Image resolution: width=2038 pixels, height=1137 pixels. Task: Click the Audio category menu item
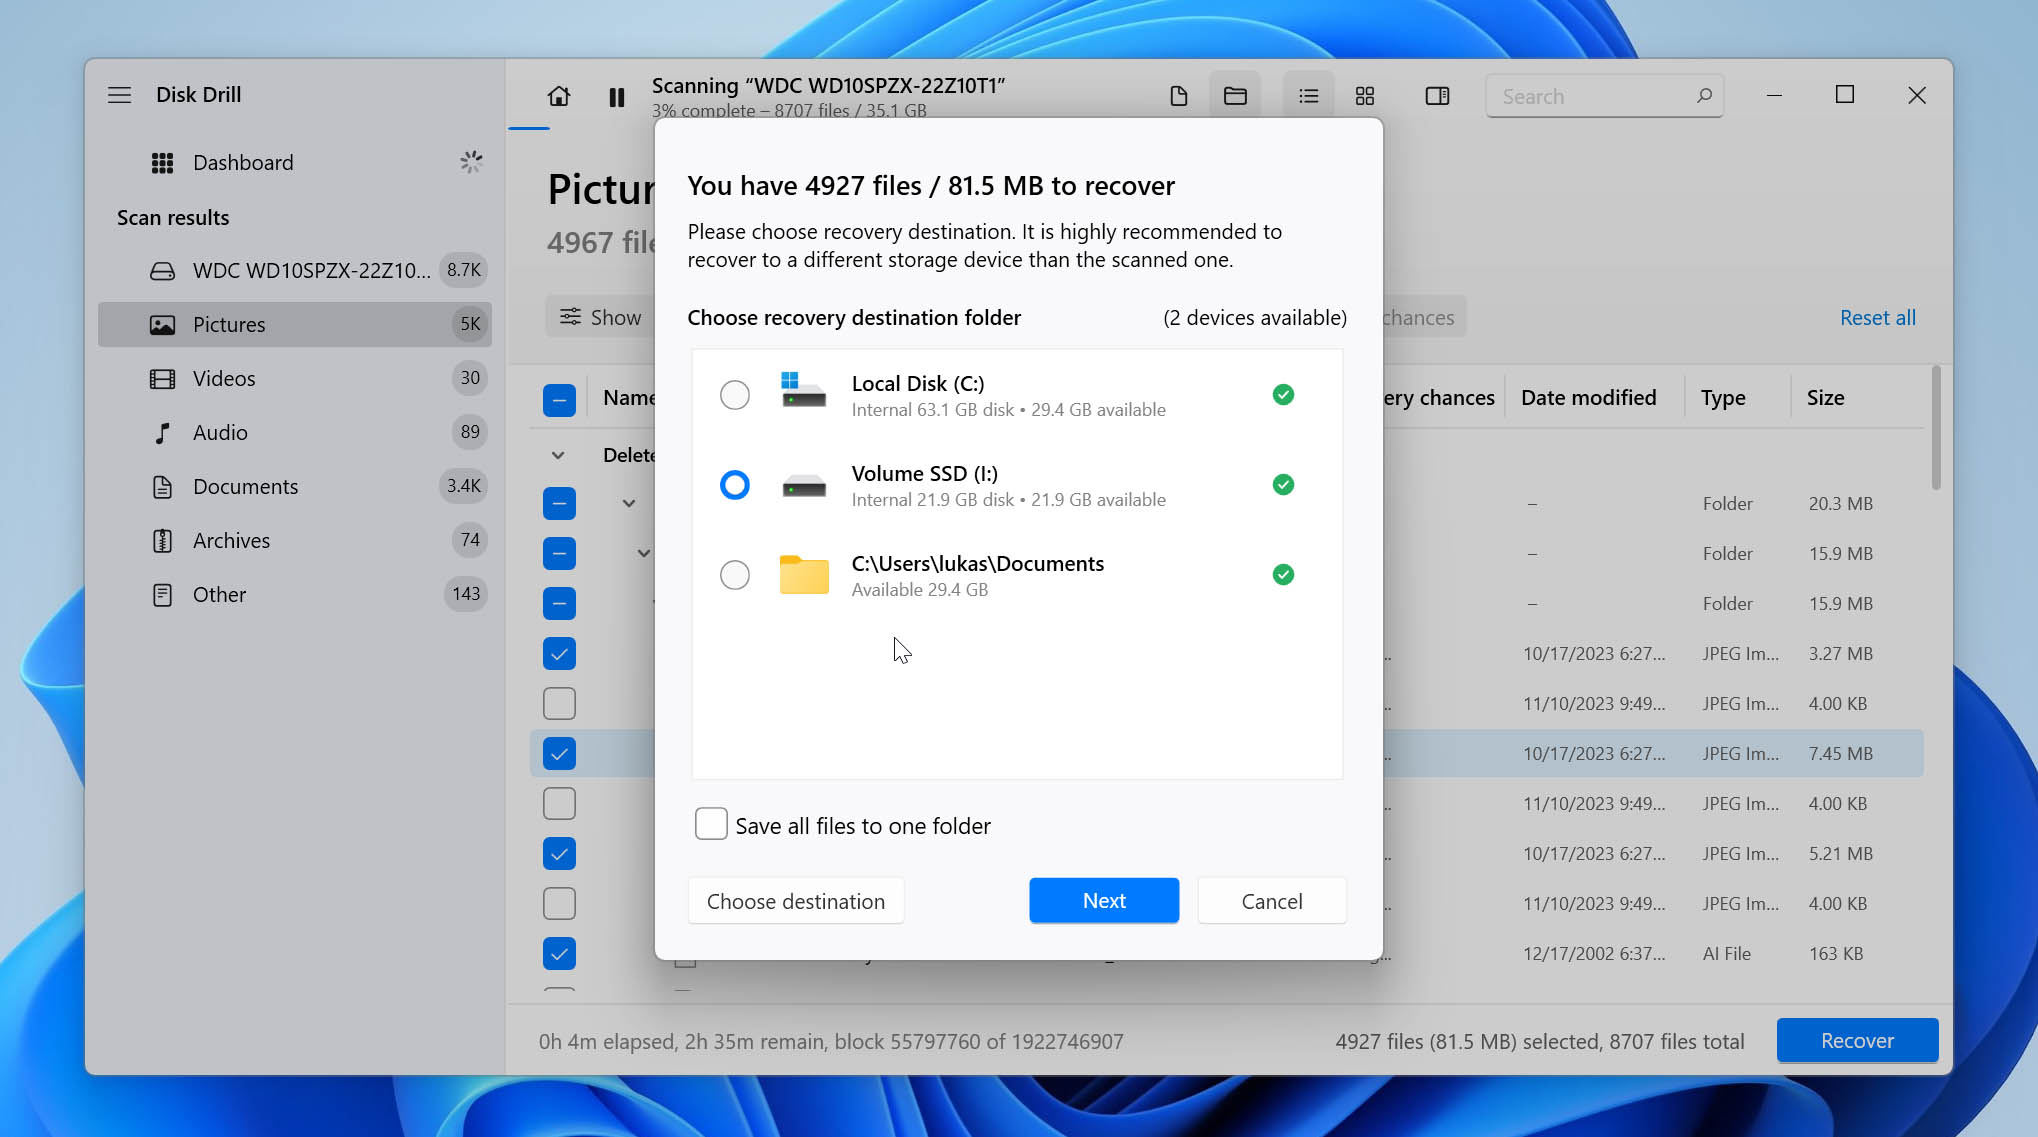(x=220, y=431)
